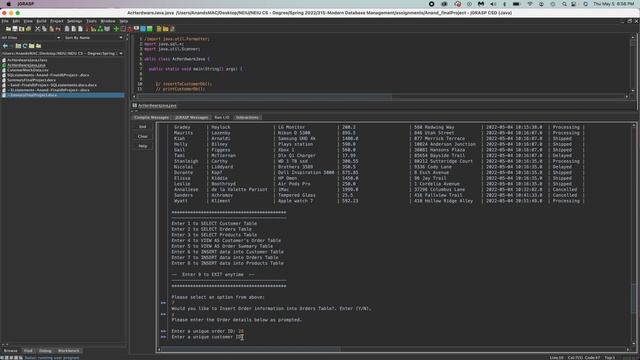Click the Save file toolbar icon
Viewport: 640px width, 360px height.
(x=15, y=29)
